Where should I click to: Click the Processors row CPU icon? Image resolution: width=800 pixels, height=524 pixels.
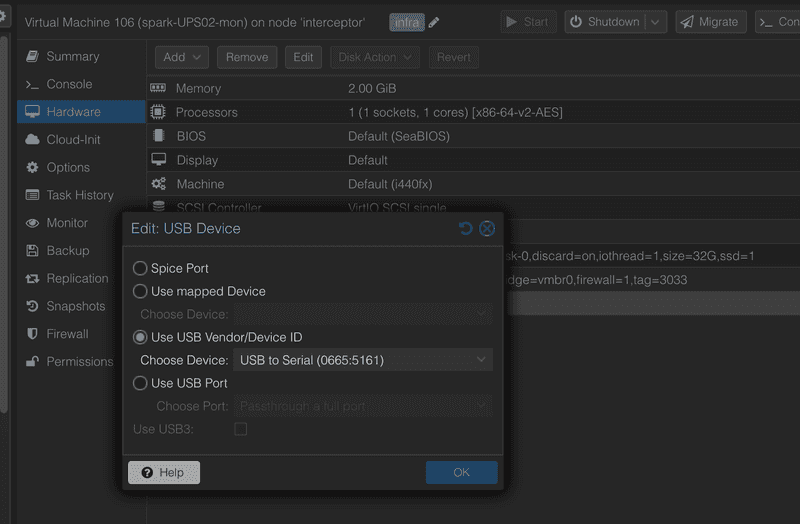point(158,113)
